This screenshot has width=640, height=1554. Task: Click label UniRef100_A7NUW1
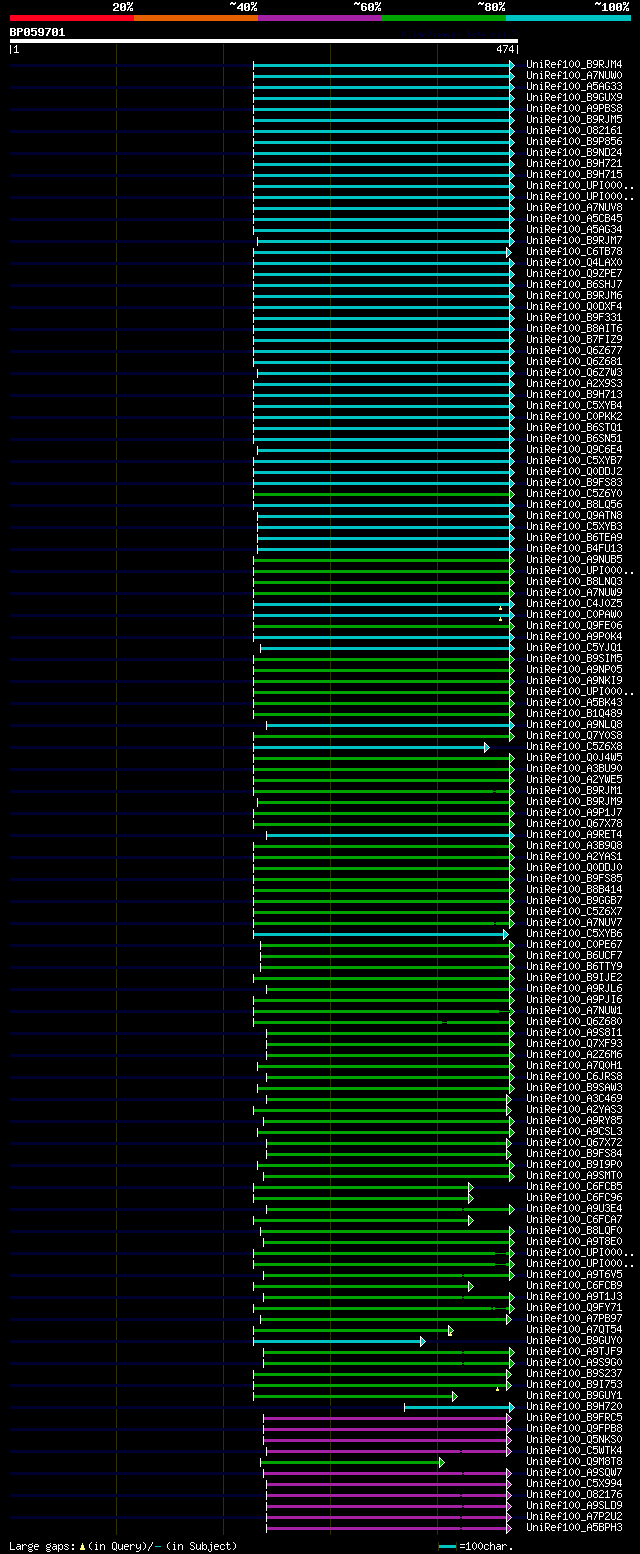[x=574, y=1011]
